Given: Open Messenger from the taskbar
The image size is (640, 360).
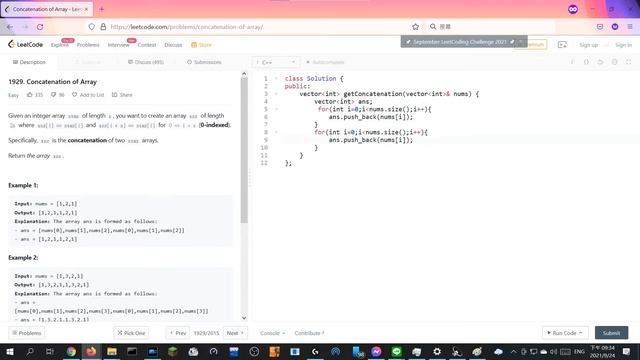Looking at the screenshot, I should [x=376, y=351].
